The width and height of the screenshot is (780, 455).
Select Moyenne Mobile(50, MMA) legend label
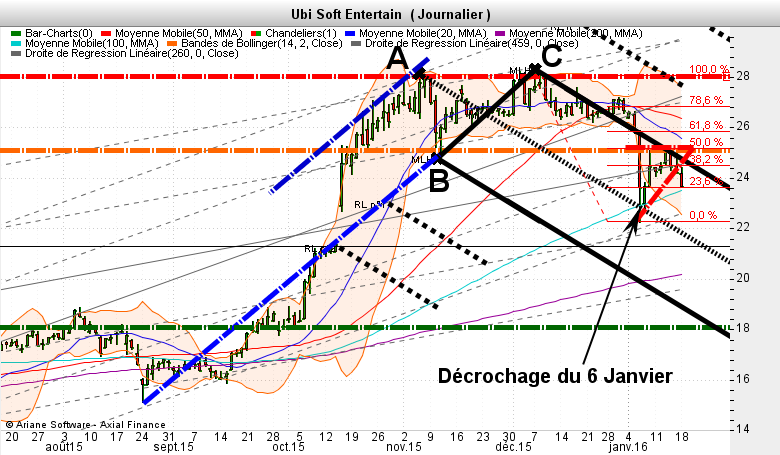(x=179, y=33)
